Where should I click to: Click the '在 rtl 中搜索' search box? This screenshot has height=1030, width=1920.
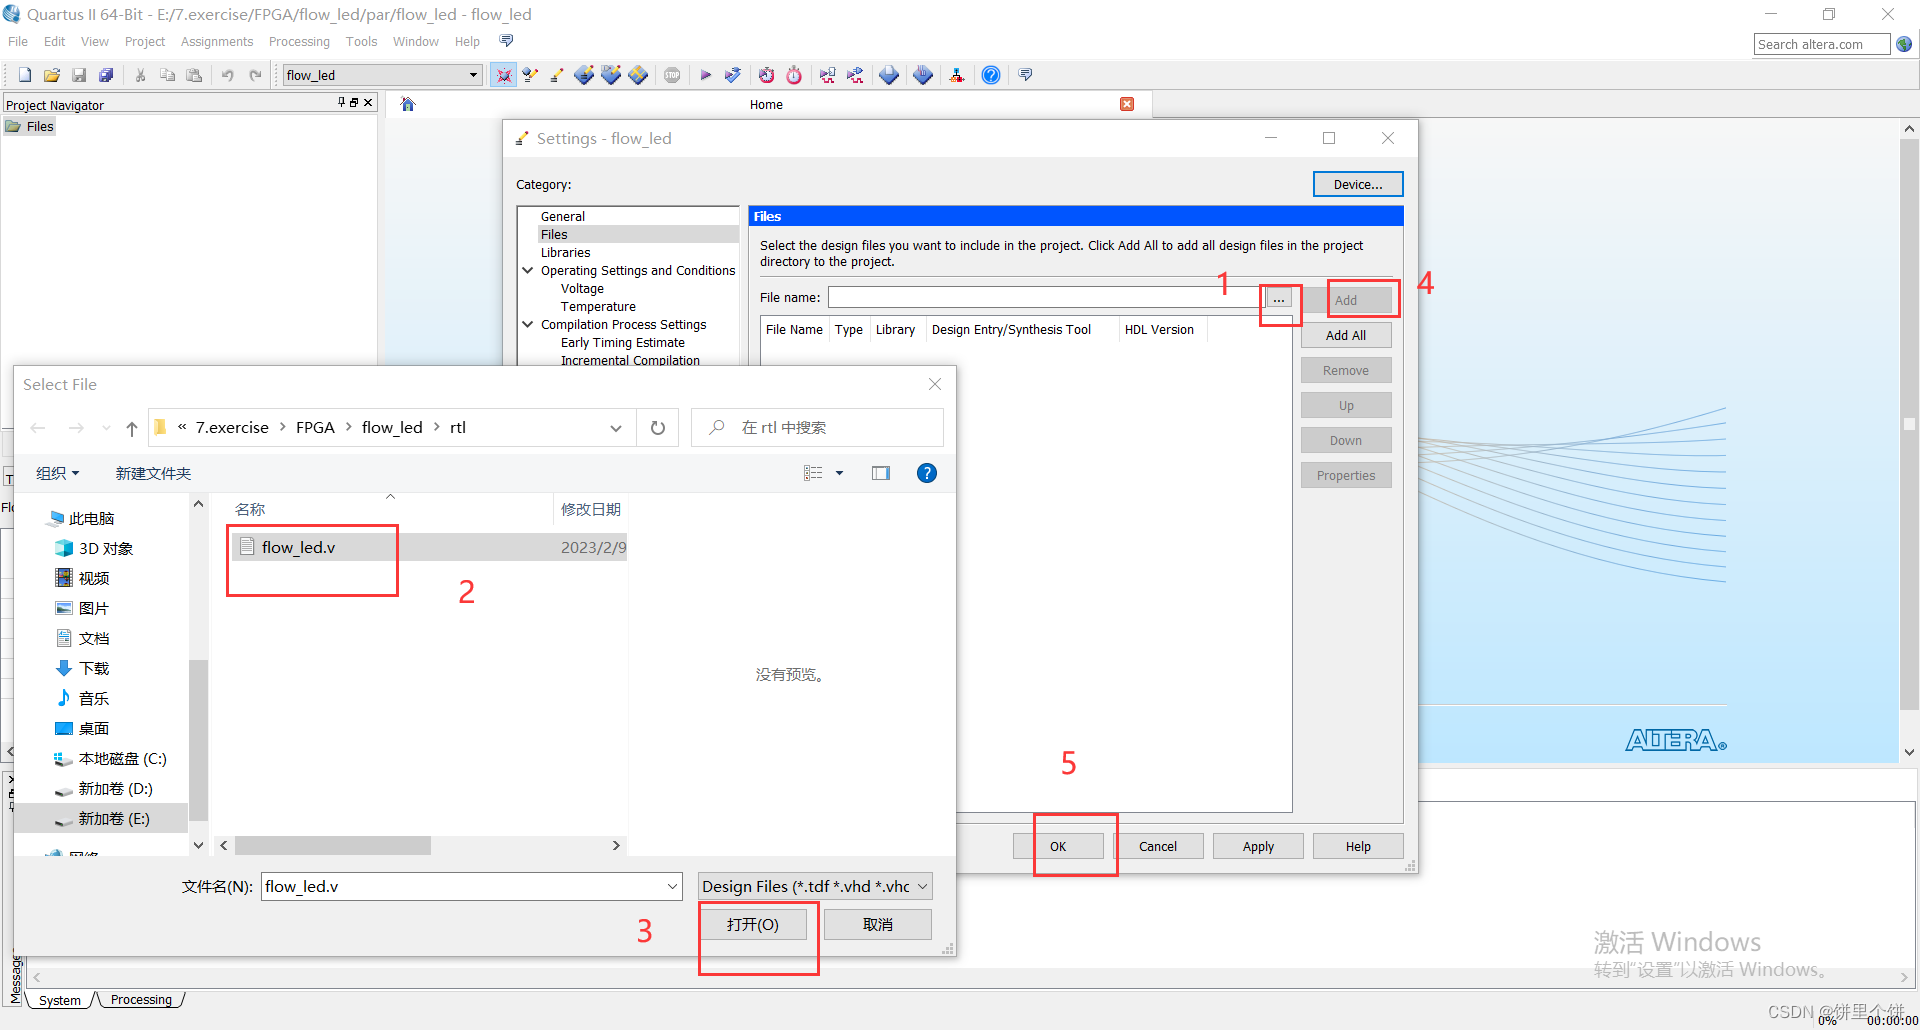click(x=817, y=428)
